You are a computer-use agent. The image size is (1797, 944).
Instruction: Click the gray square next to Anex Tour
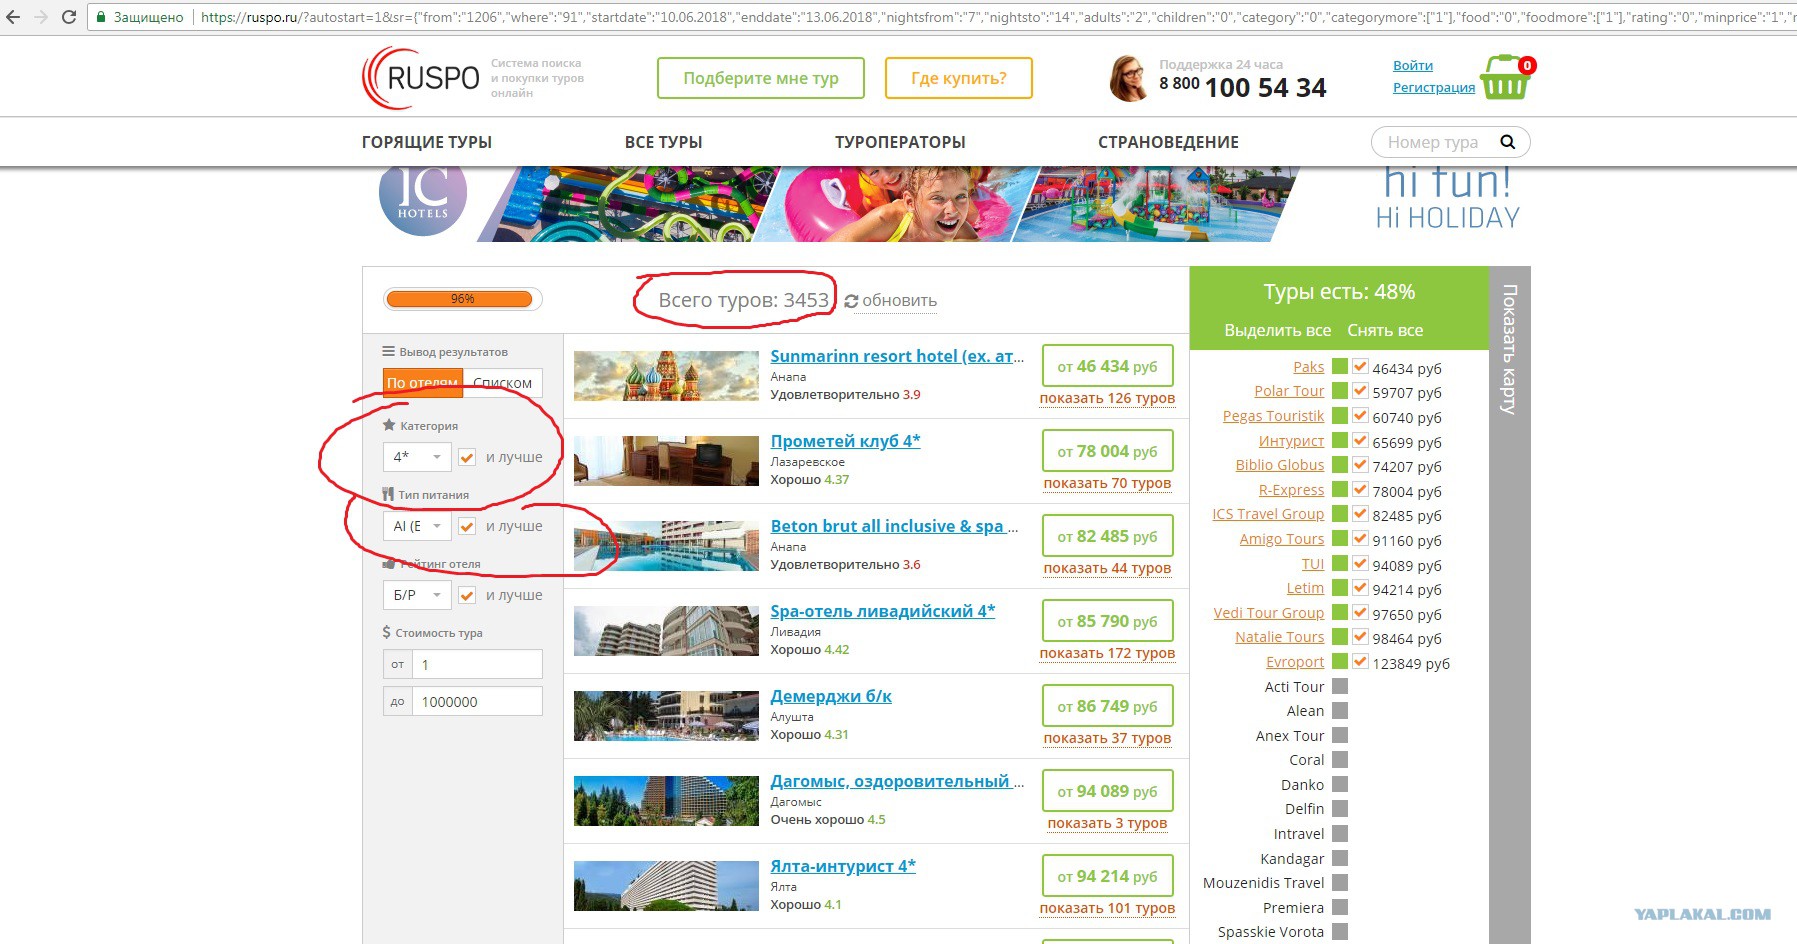[x=1340, y=735]
